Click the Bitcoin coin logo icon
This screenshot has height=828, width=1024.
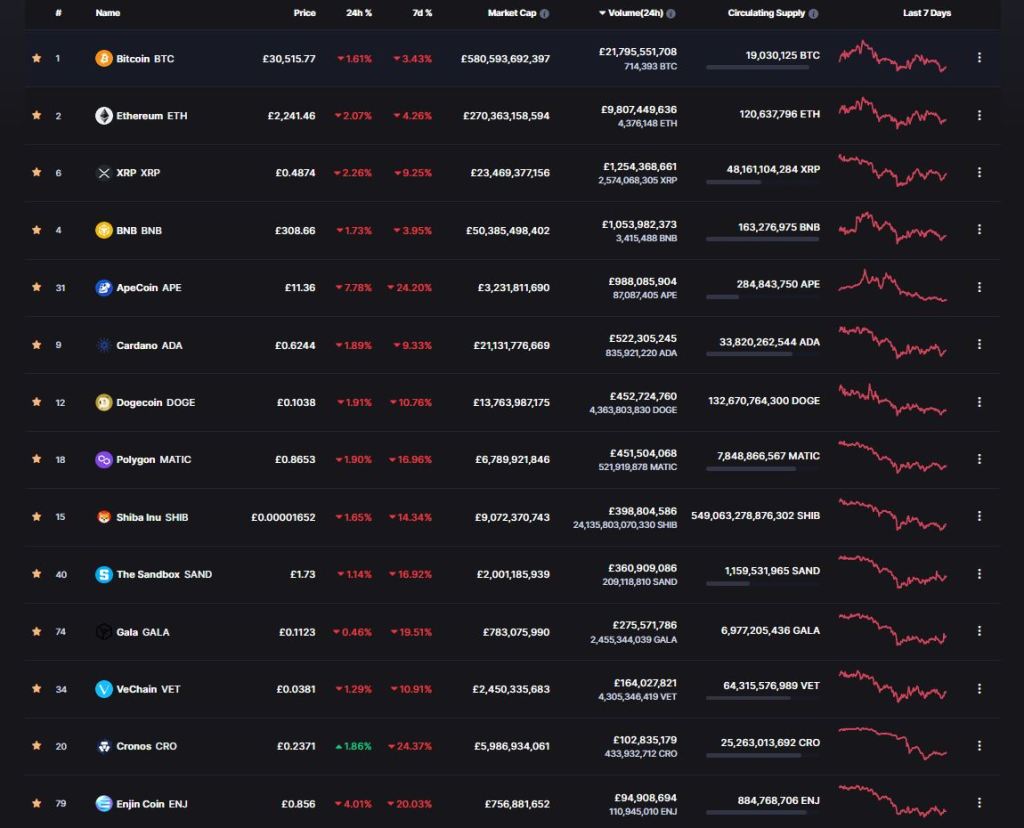click(x=104, y=58)
